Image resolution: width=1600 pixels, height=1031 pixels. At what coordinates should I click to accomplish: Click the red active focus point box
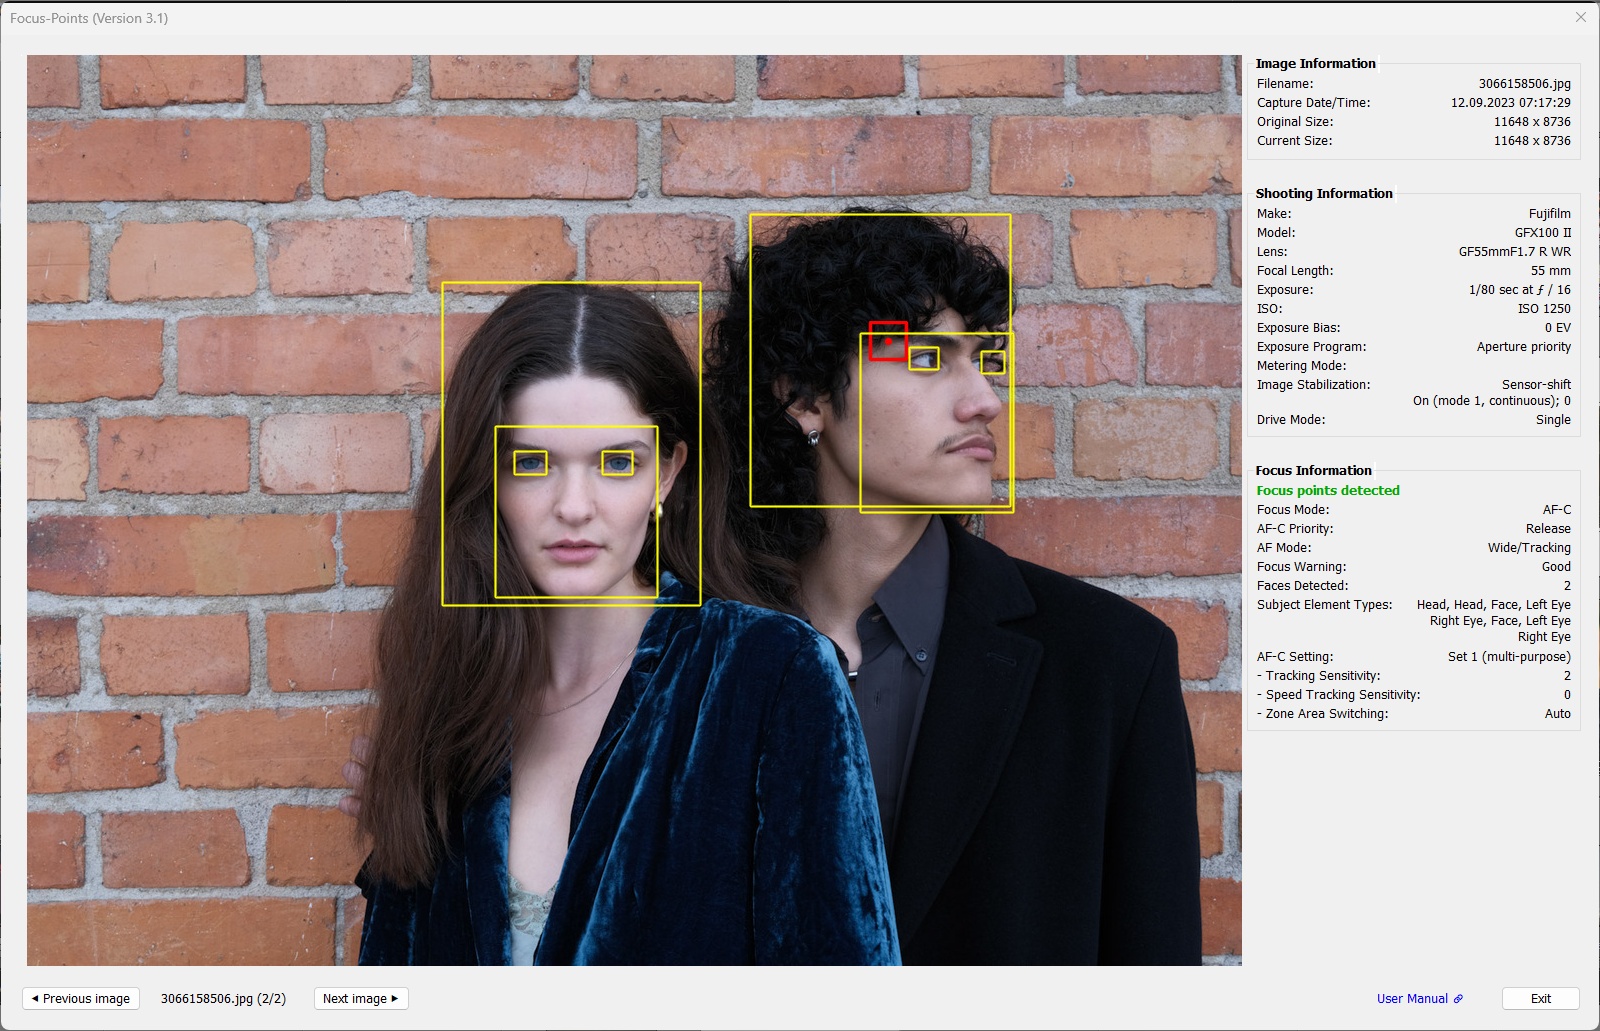pos(888,341)
